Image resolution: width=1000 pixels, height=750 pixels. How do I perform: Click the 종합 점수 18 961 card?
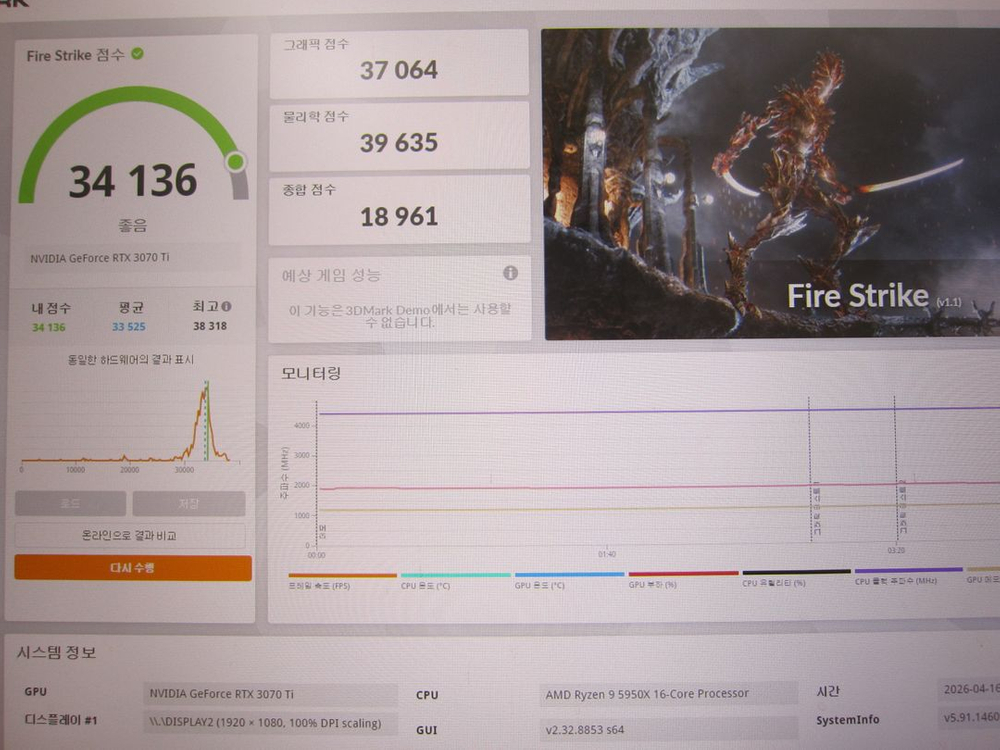tap(399, 209)
